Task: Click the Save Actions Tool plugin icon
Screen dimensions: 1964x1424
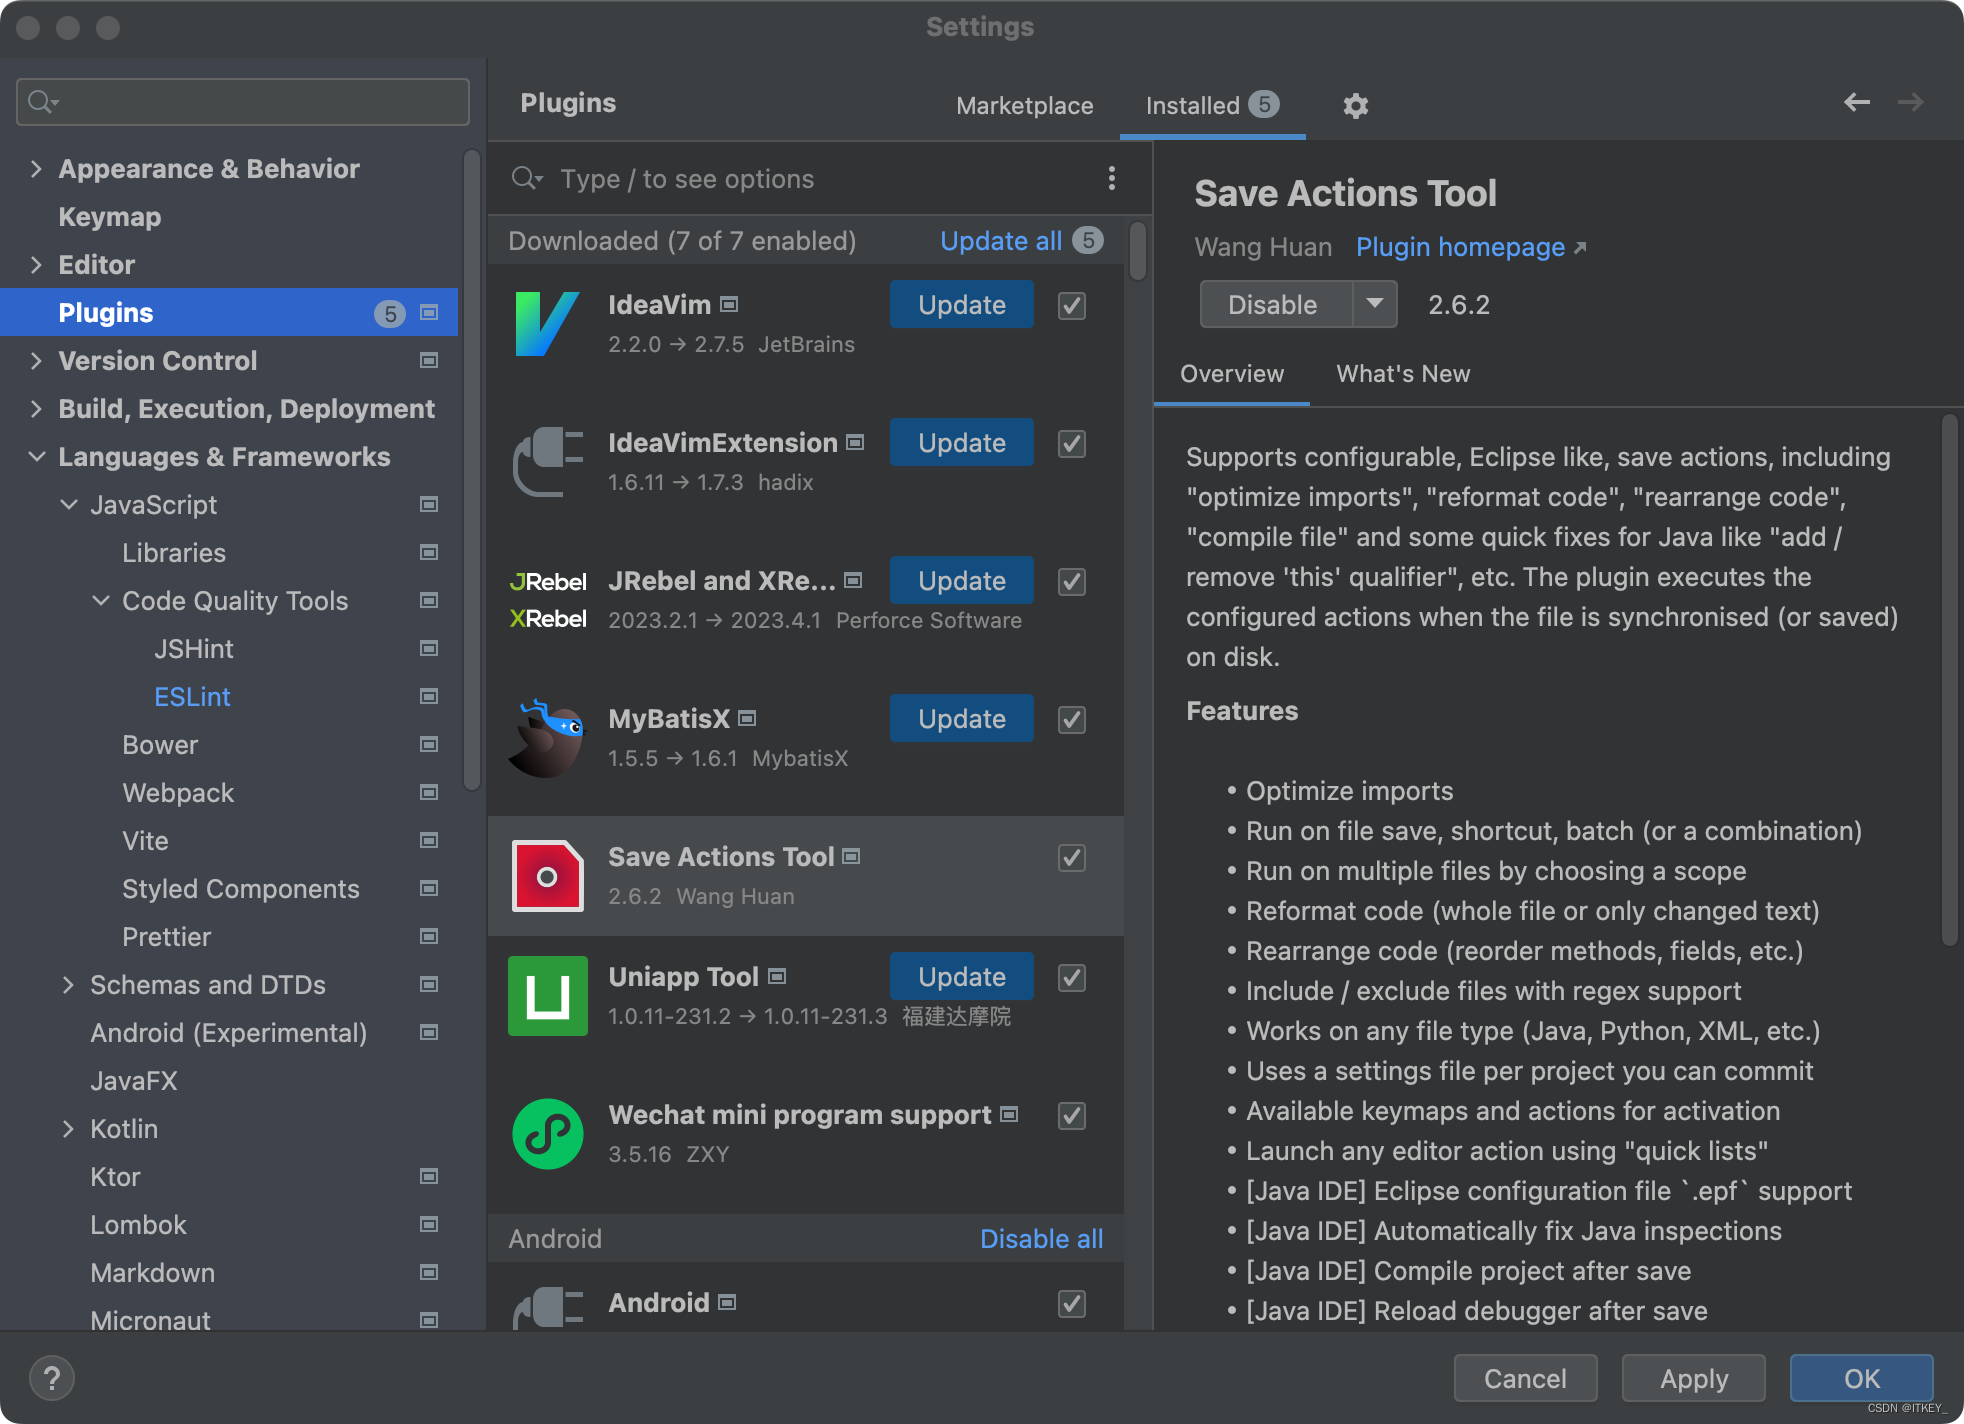Action: [547, 875]
